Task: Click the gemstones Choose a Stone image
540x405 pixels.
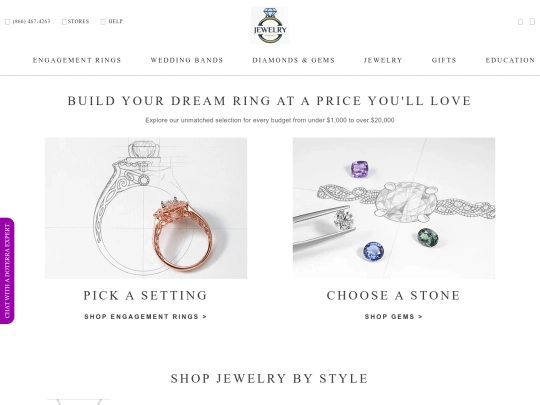Action: 394,208
